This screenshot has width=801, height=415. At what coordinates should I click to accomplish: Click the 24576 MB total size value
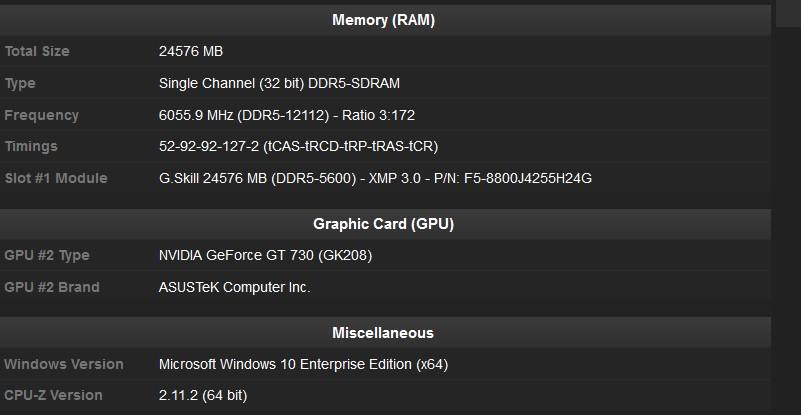(190, 51)
